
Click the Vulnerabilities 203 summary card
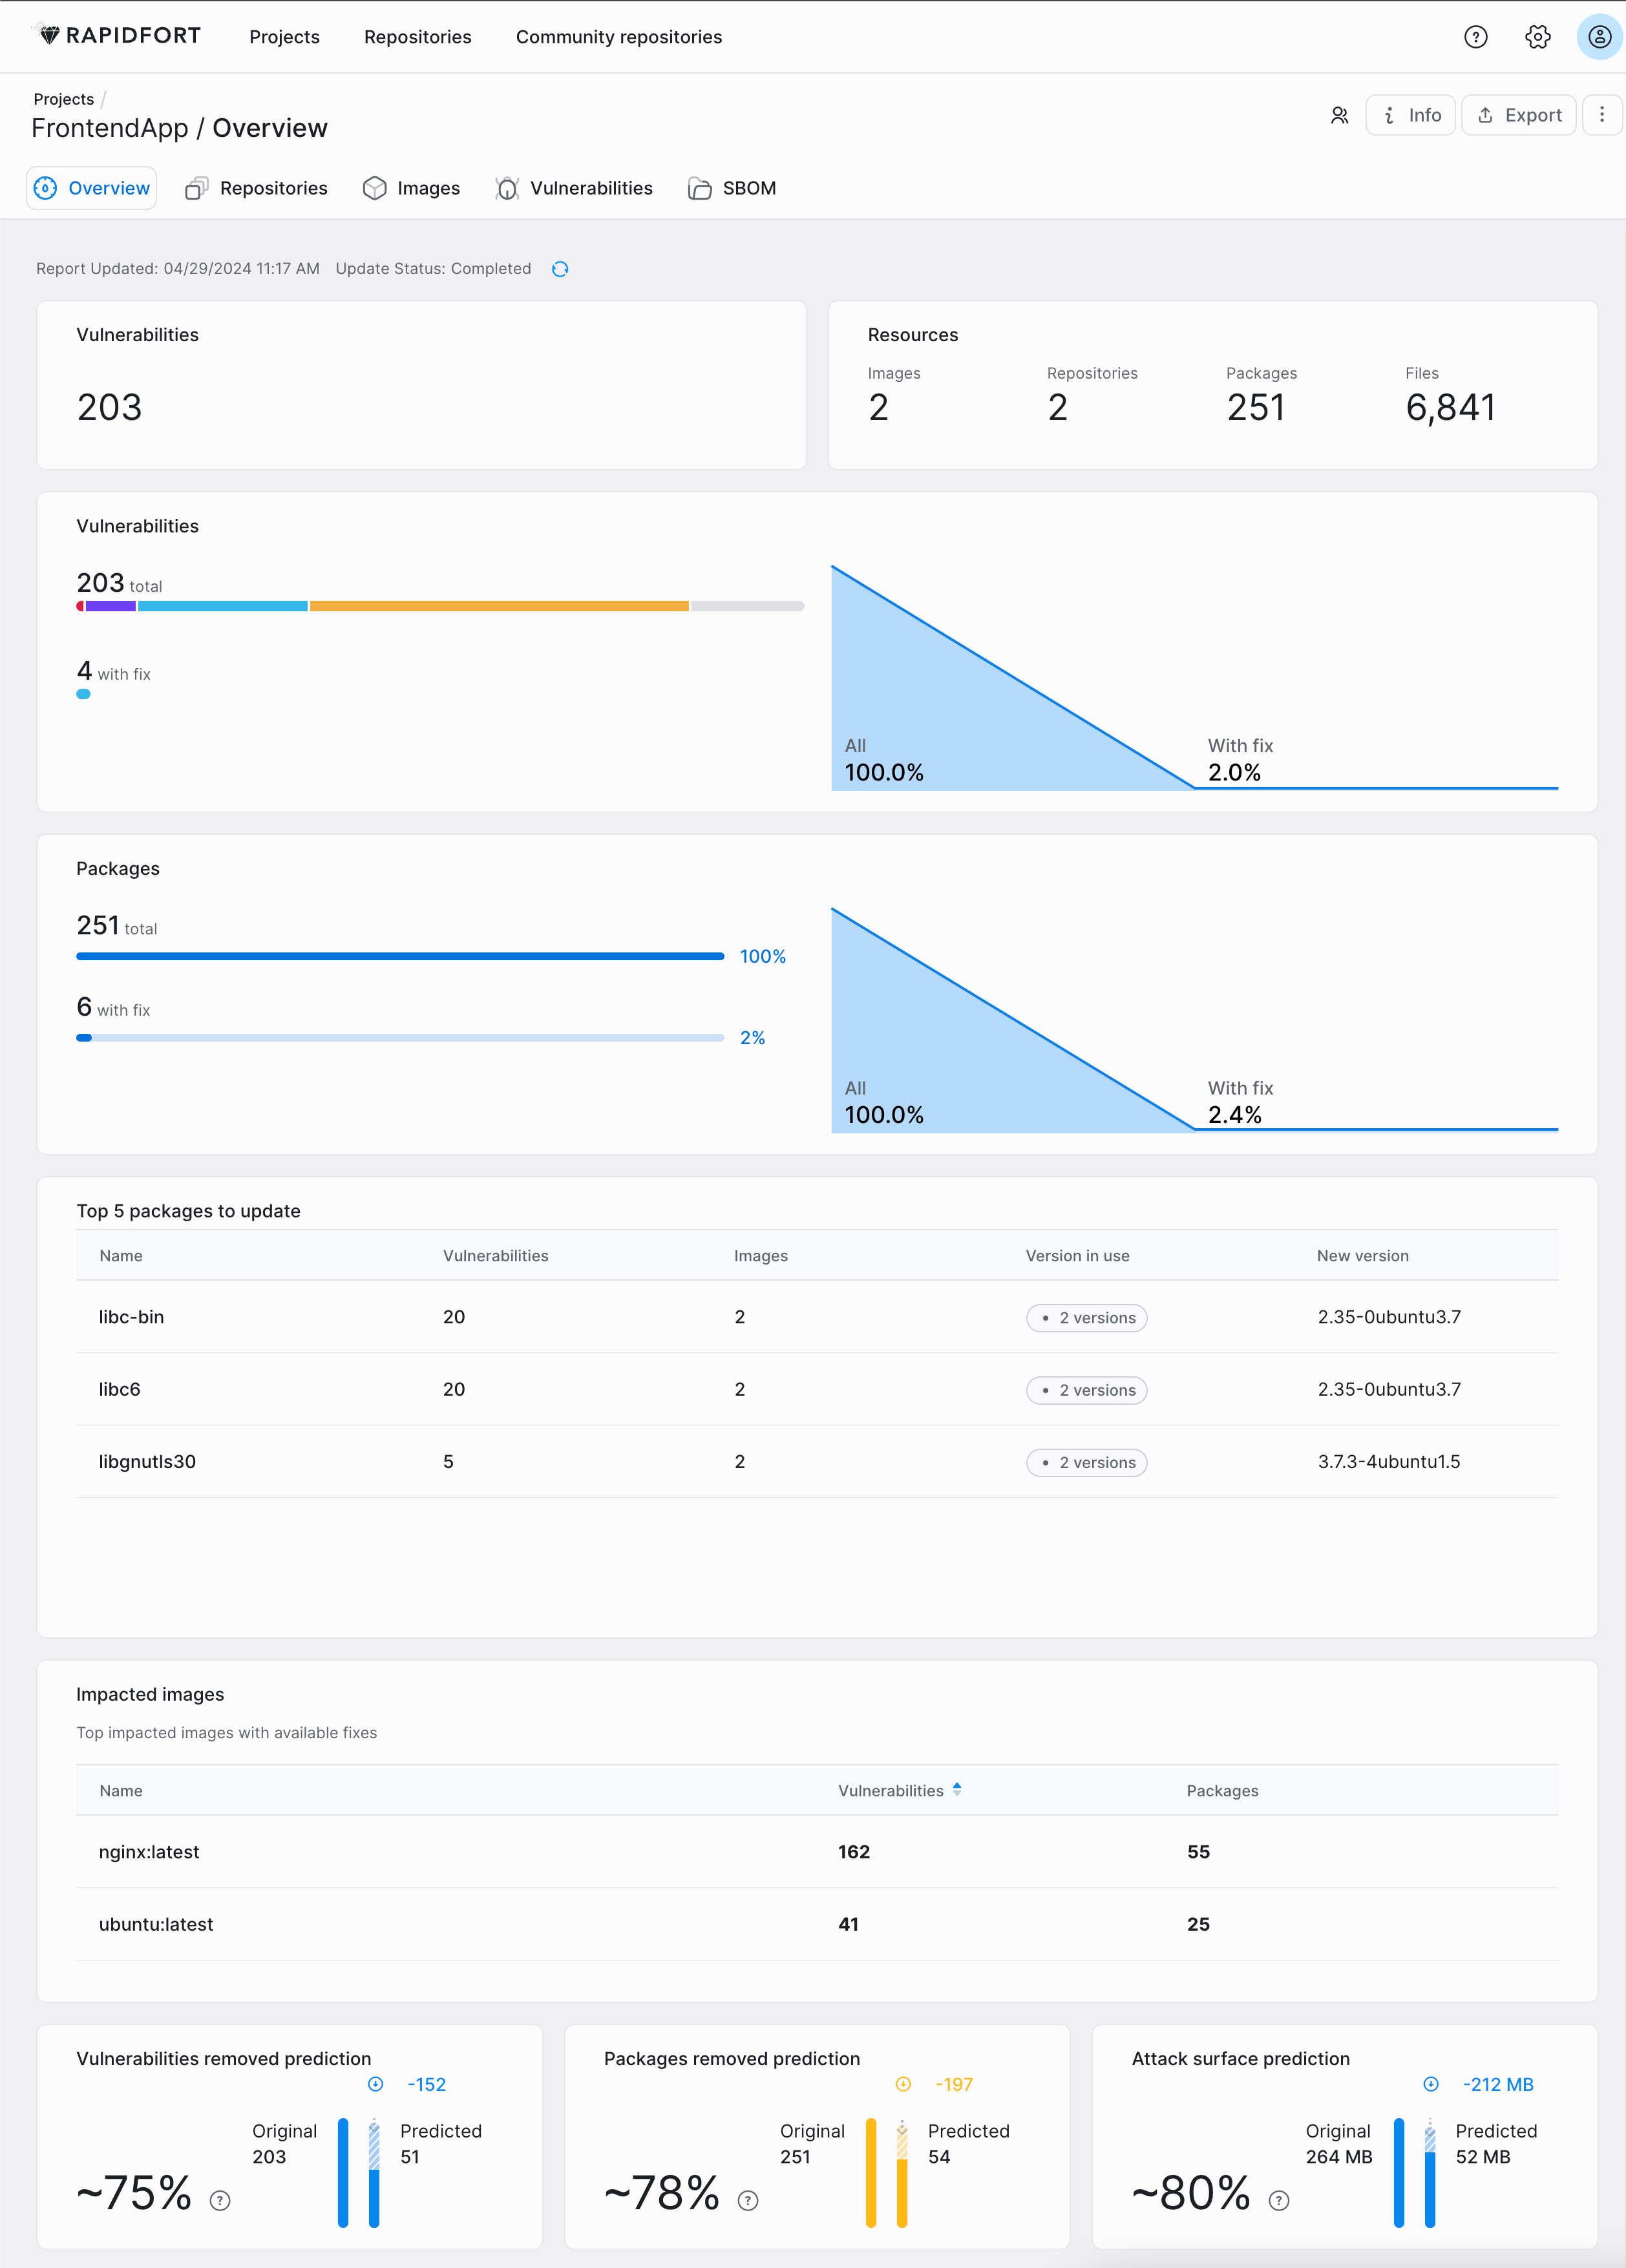[421, 385]
